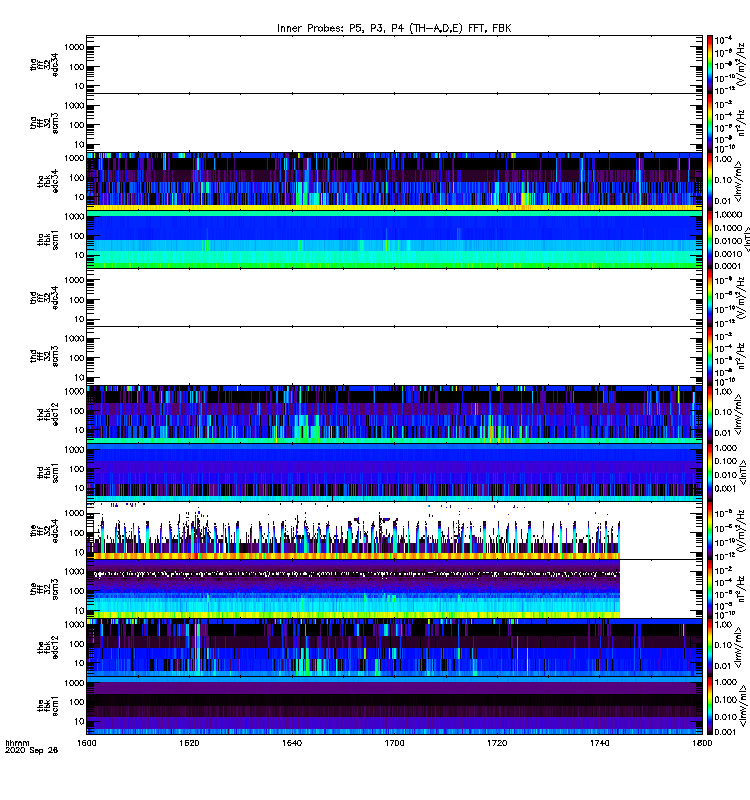Viewport: 750px width, 800px height.
Task: Click the 1620 time axis label
Action: pyautogui.click(x=189, y=743)
